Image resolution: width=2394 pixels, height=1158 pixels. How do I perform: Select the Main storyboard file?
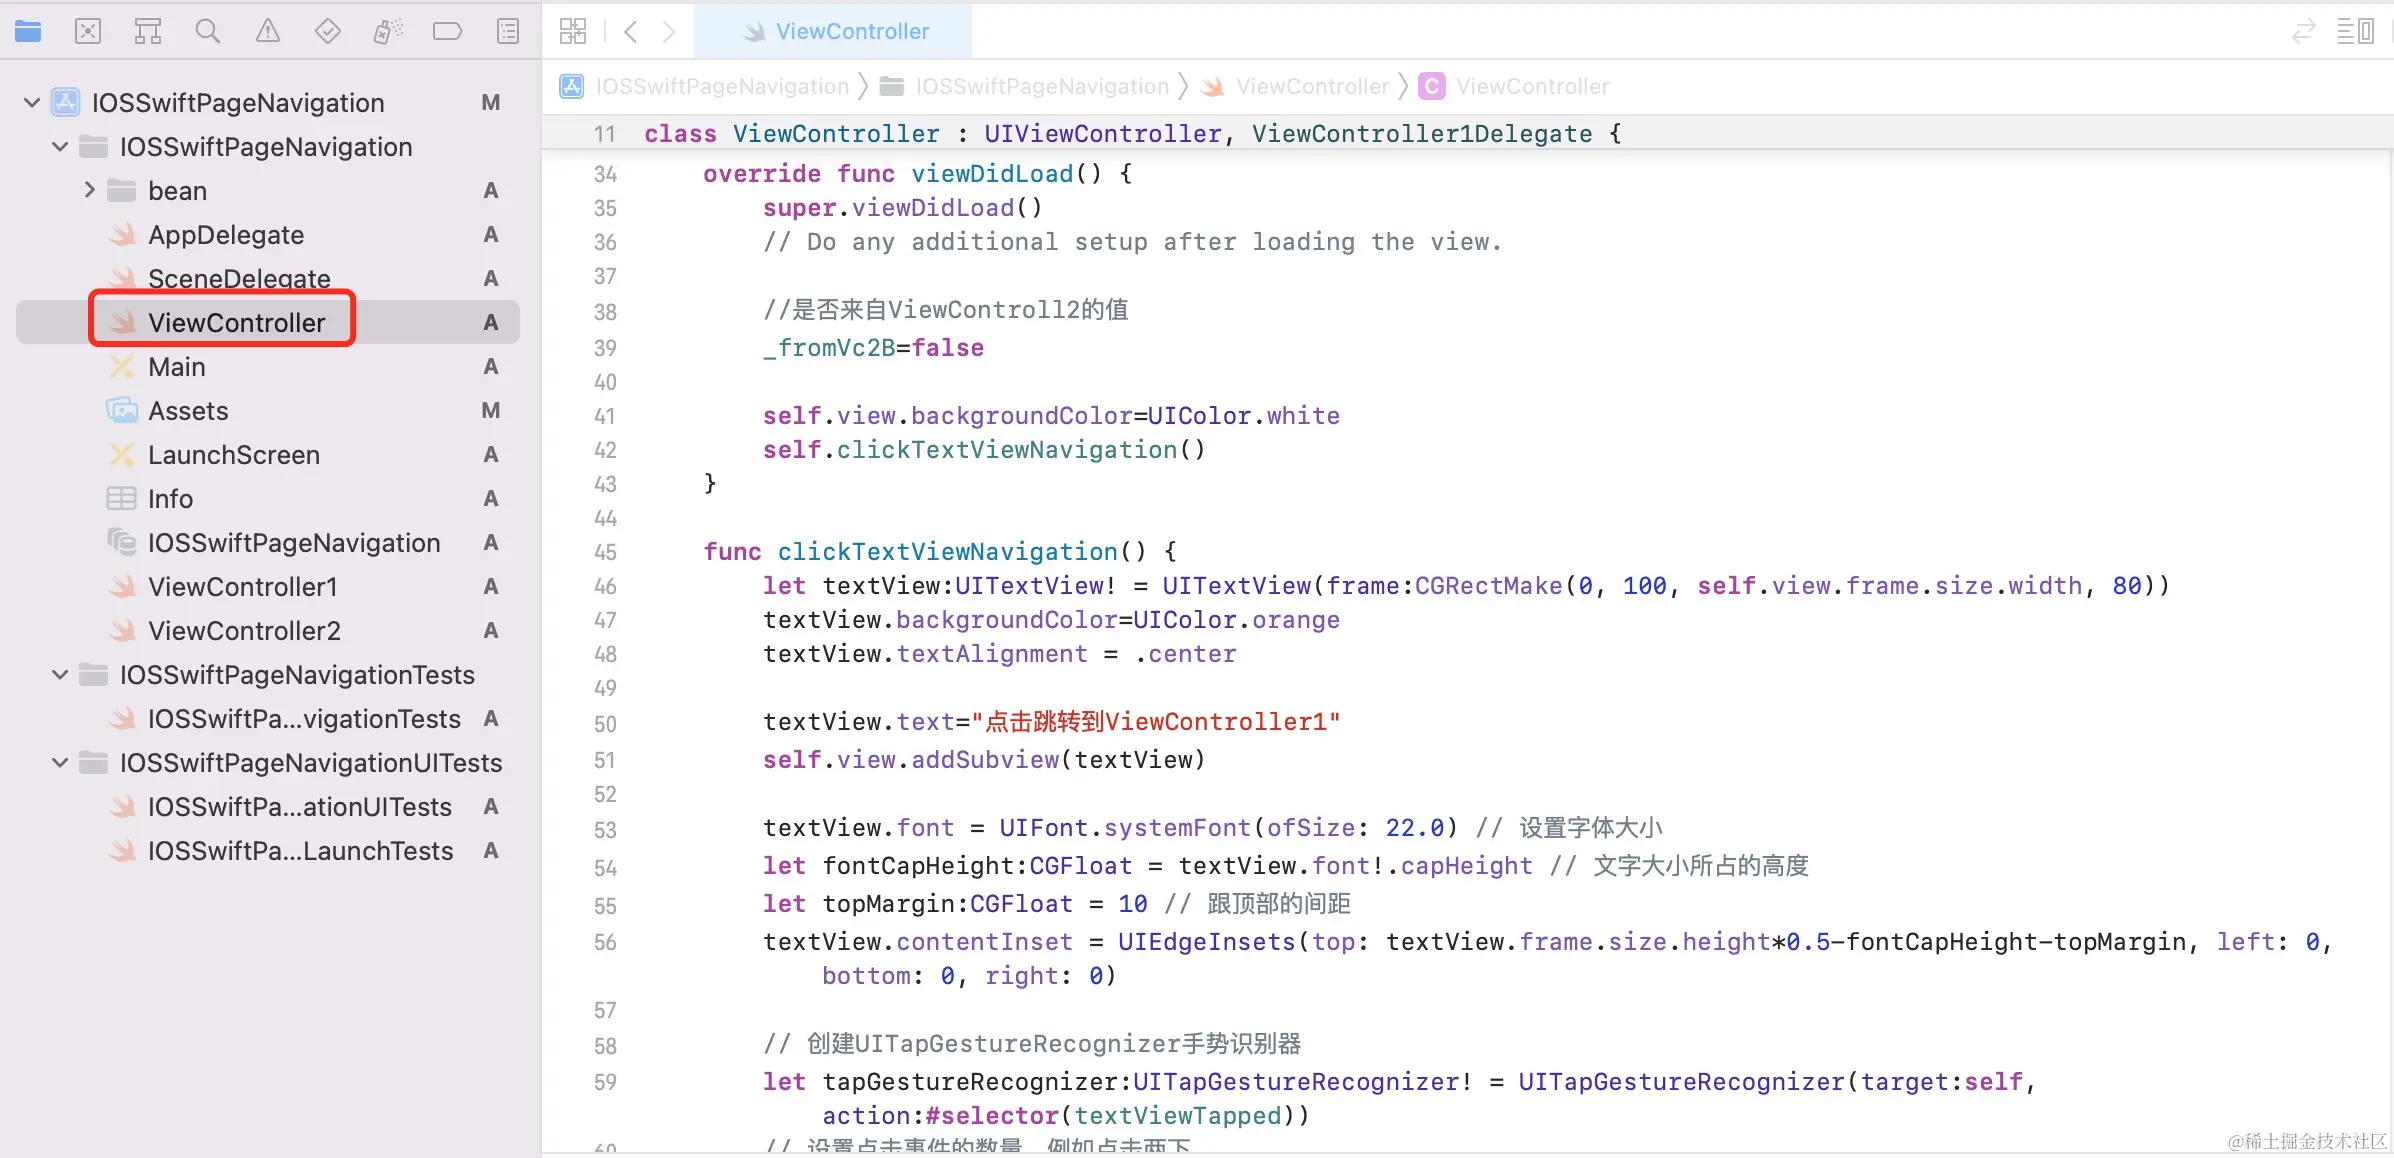pyautogui.click(x=177, y=367)
